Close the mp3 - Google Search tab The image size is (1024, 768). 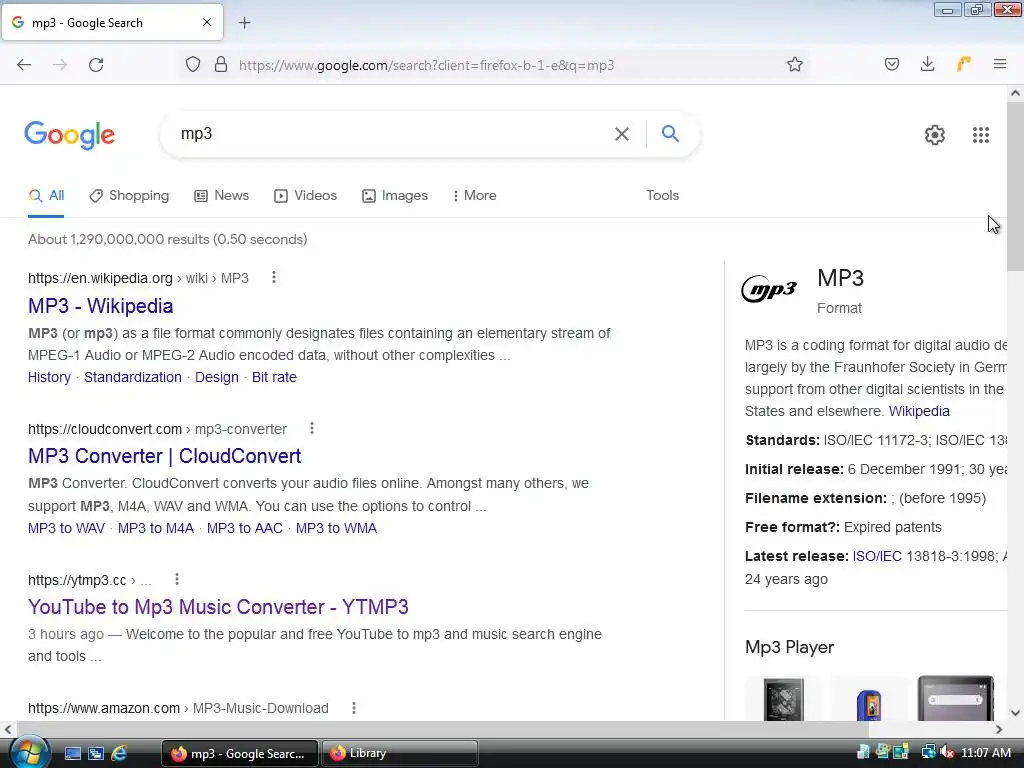(207, 22)
